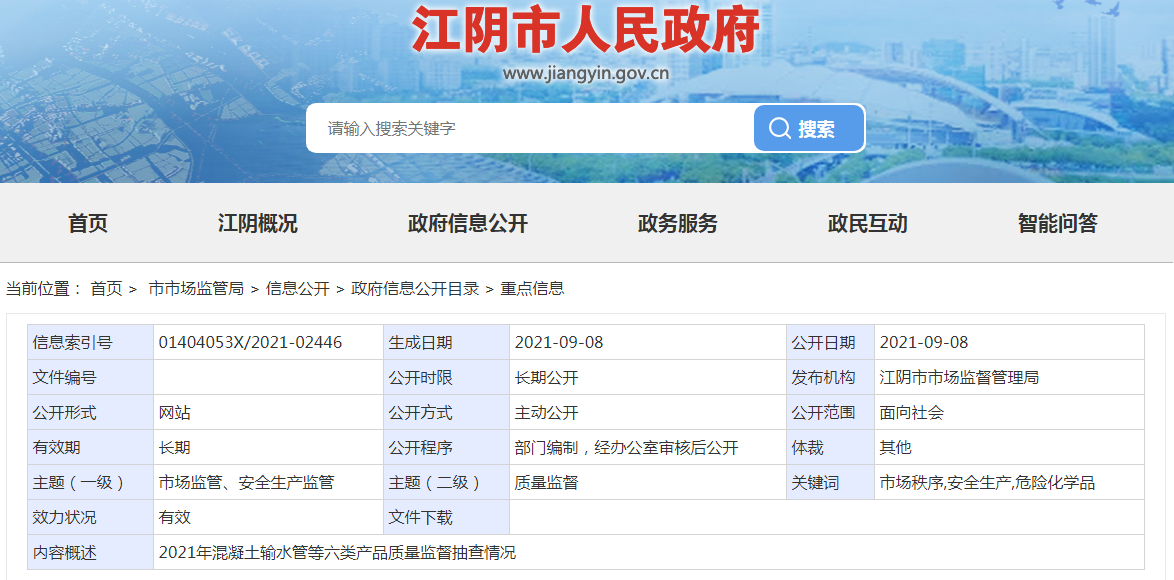
Task: Click the 公开日期 value 2021-09-08
Action: 924,343
